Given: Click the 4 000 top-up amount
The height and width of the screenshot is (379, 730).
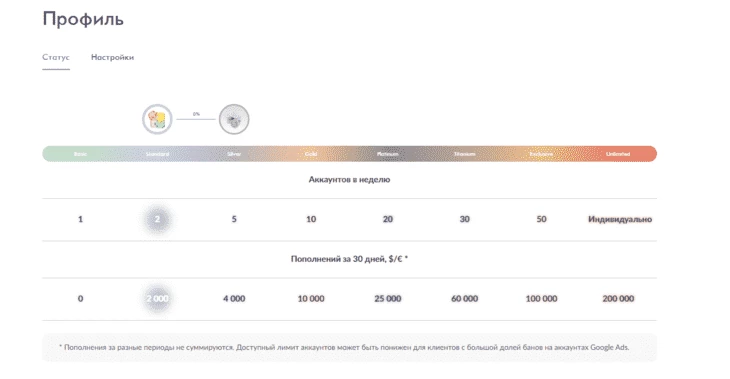Looking at the screenshot, I should tap(234, 299).
